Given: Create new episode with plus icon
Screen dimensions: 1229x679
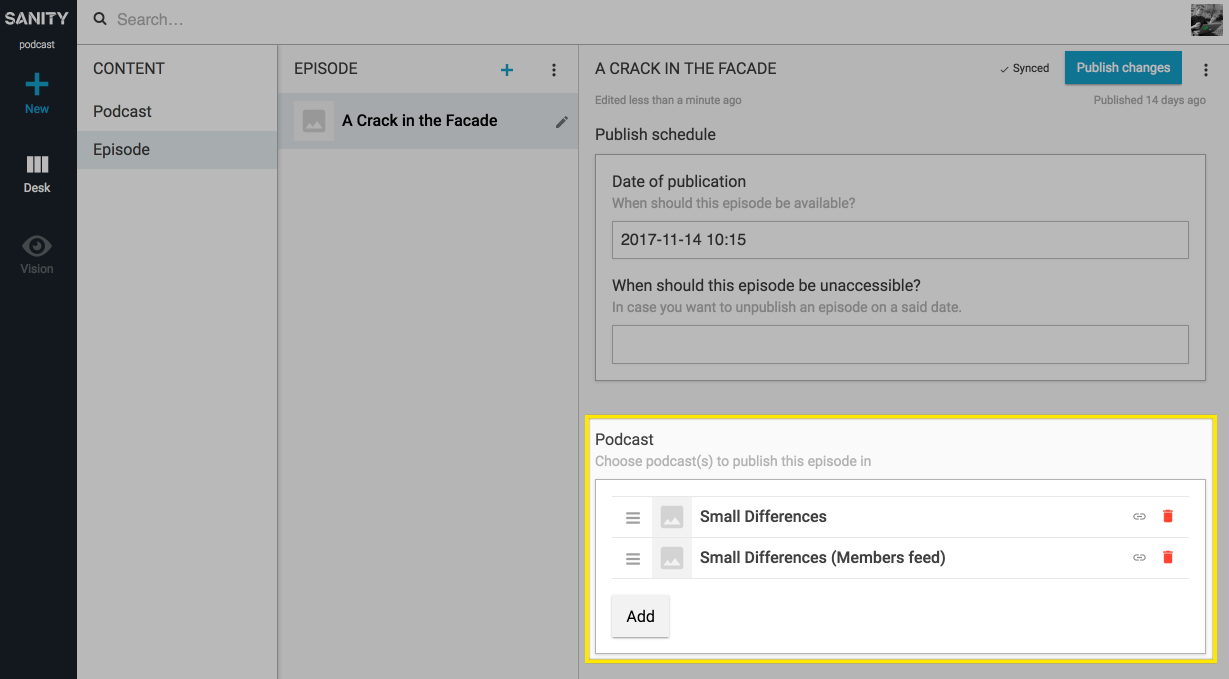Looking at the screenshot, I should [x=507, y=70].
